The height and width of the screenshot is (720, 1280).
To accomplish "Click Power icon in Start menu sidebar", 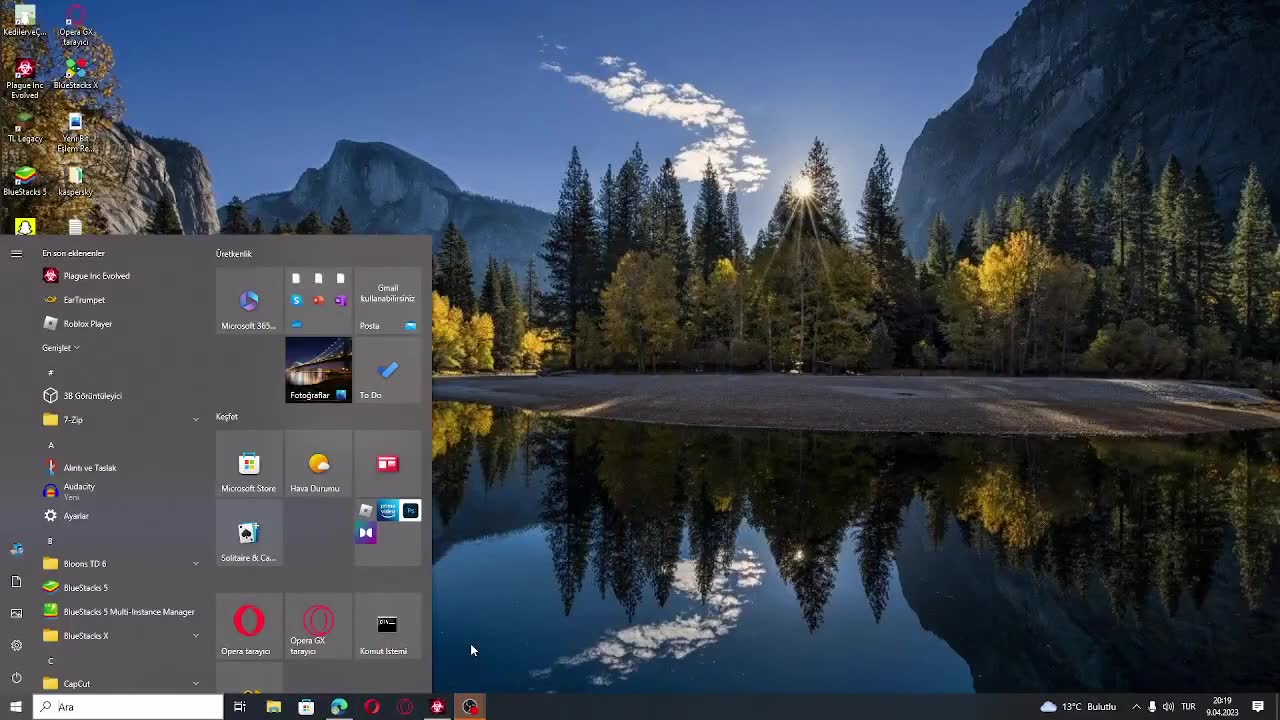I will point(16,678).
